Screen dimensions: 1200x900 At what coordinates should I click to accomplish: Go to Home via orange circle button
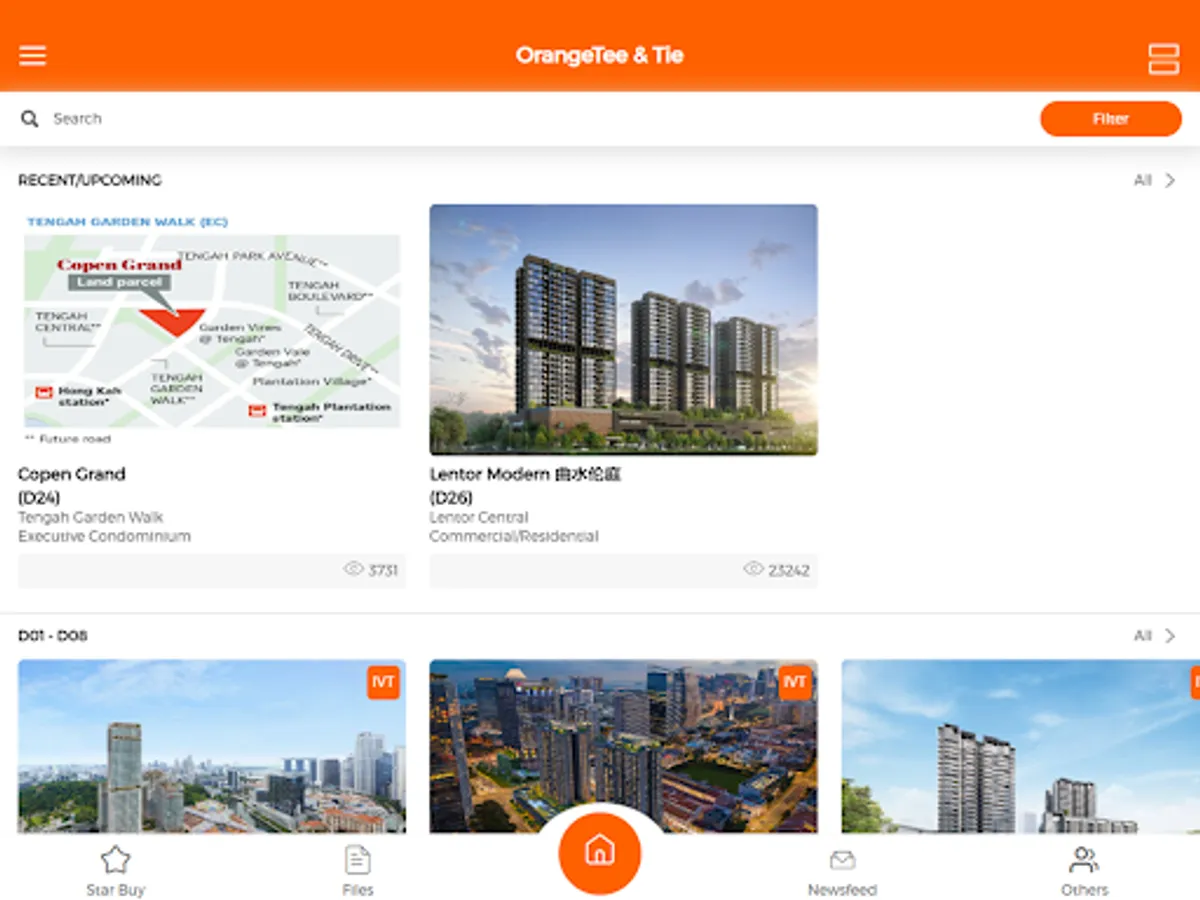[599, 853]
